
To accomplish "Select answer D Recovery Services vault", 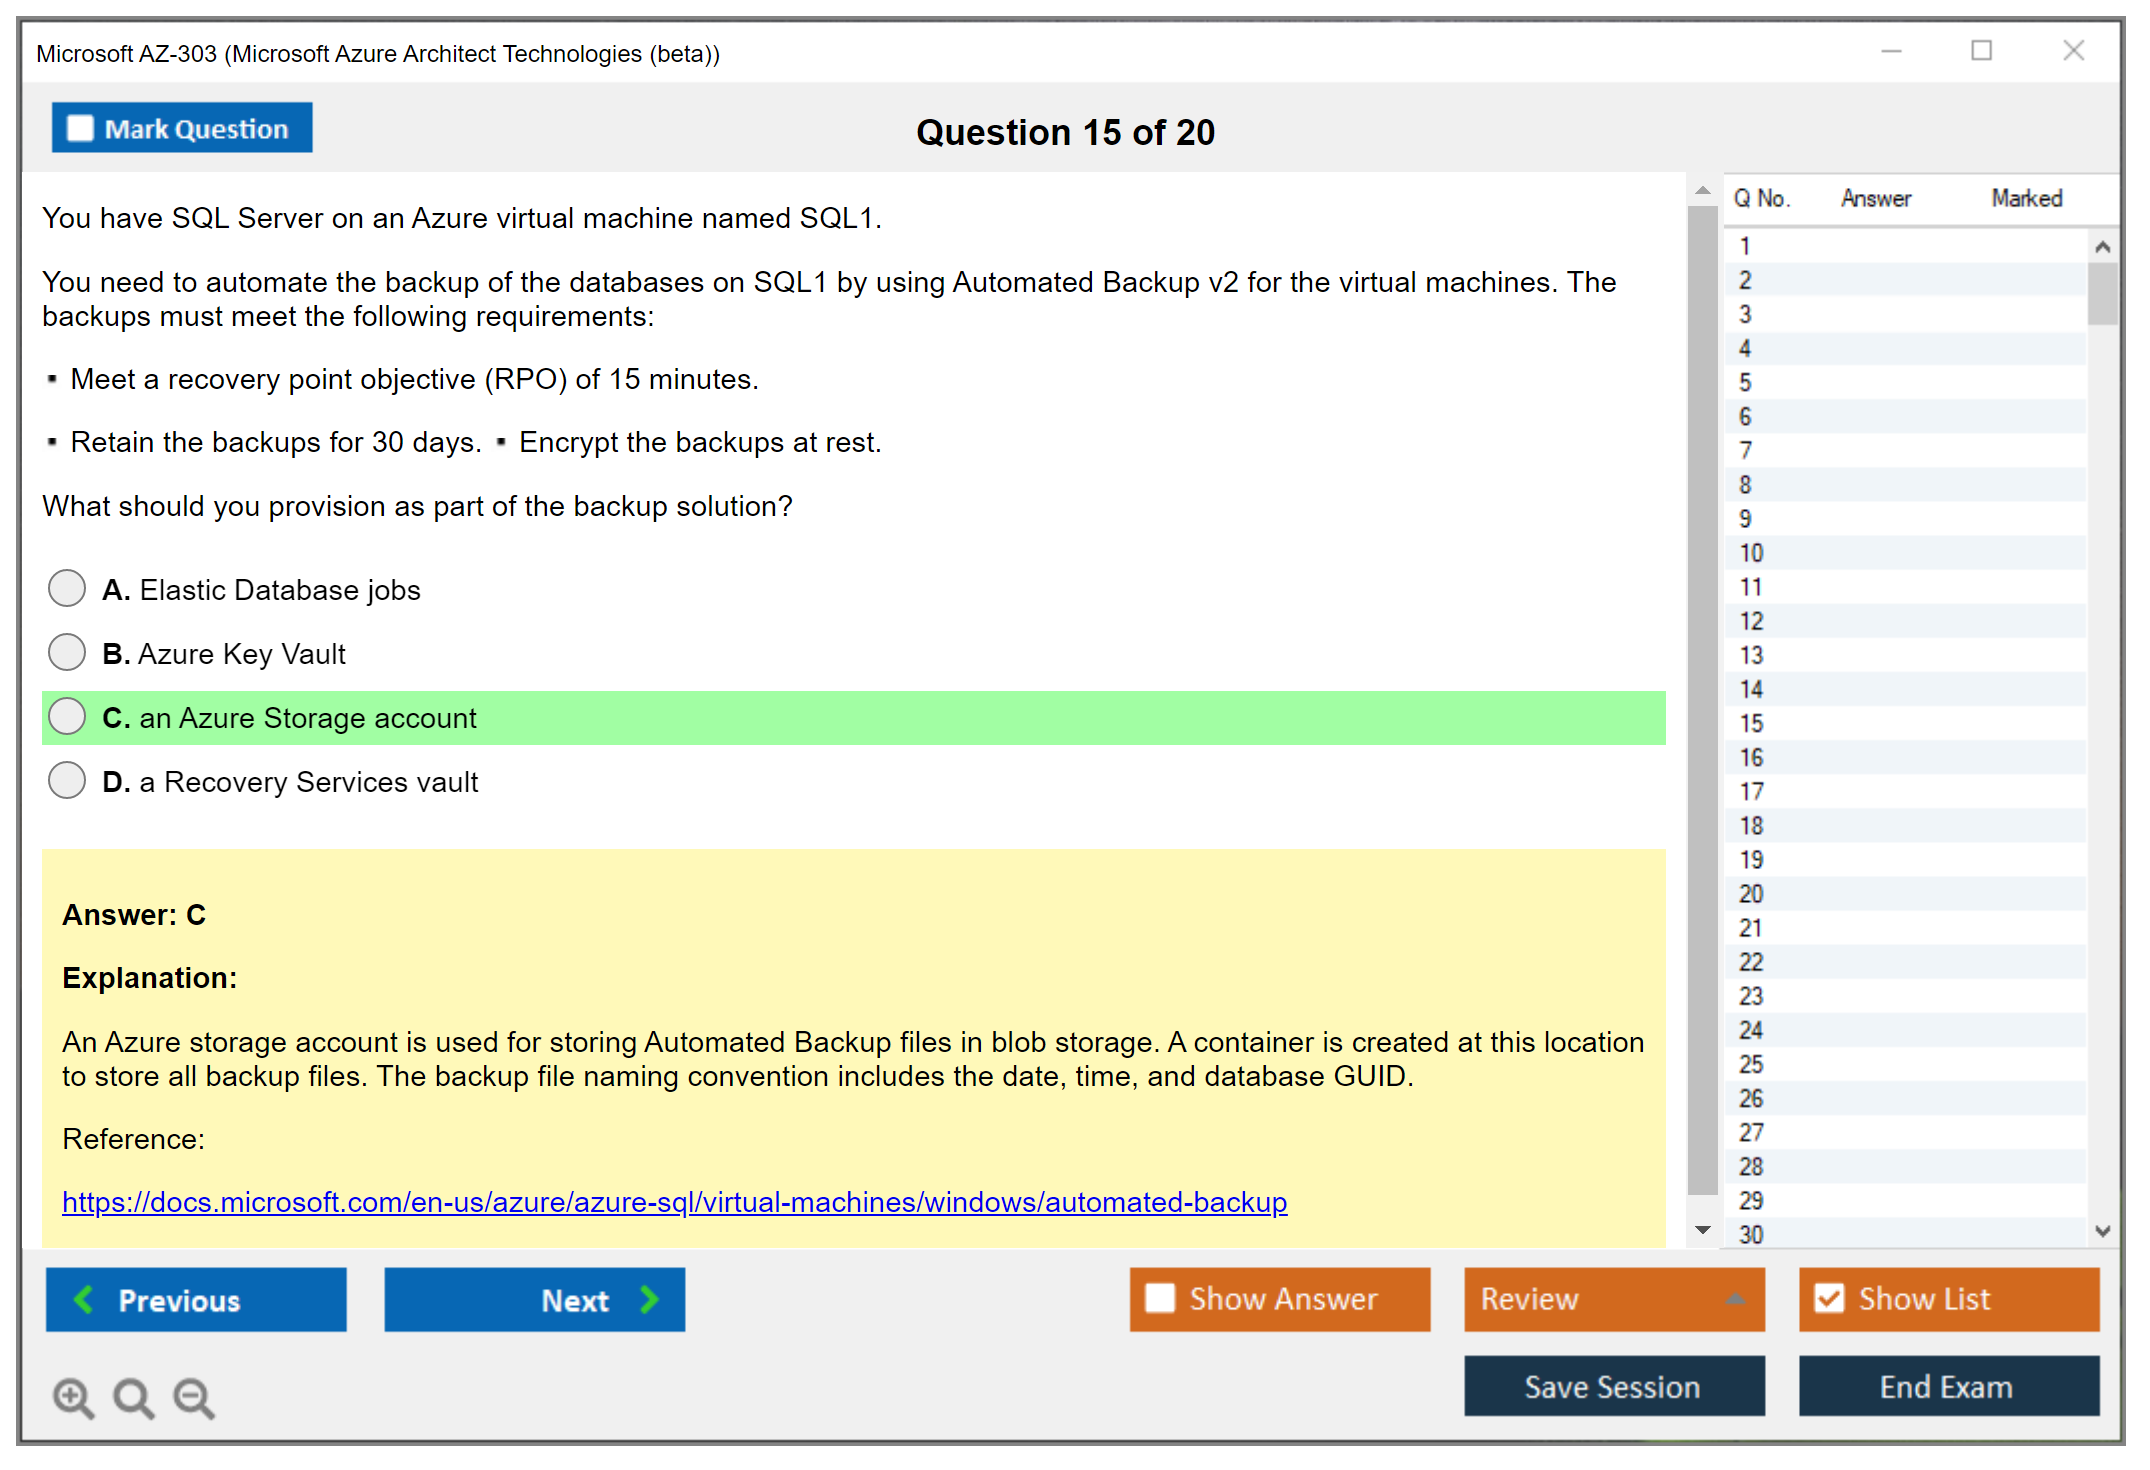I will [67, 780].
